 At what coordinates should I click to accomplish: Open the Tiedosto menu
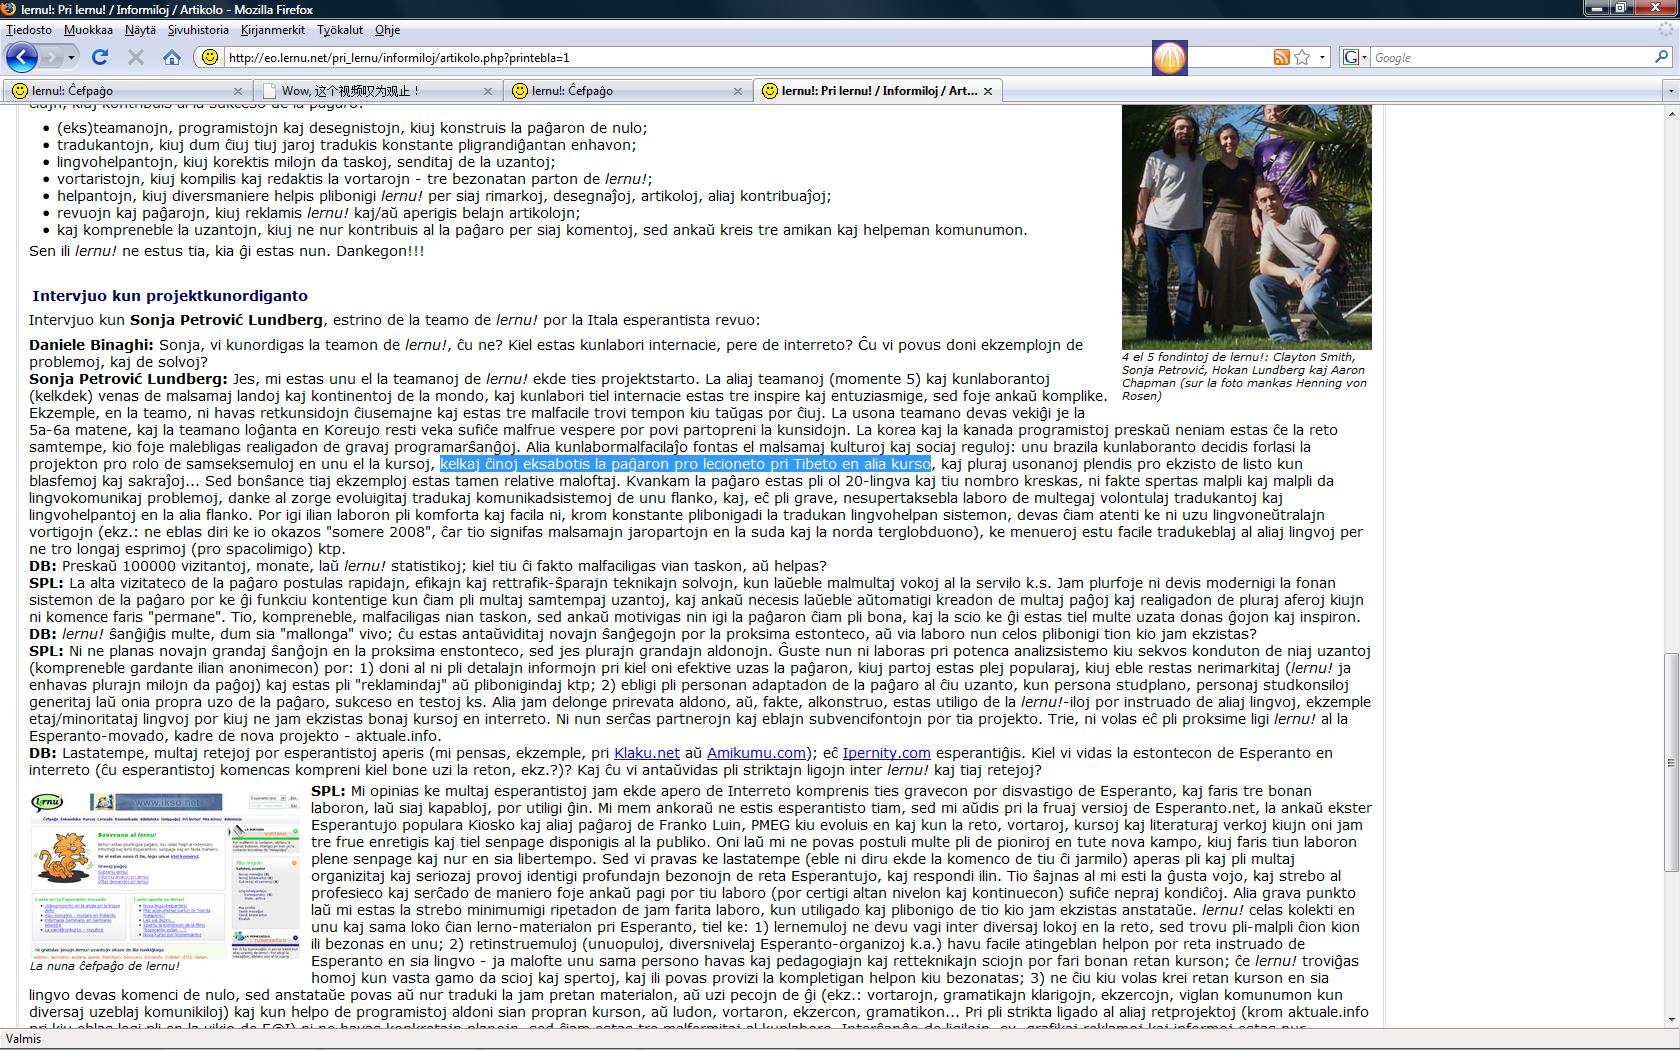click(x=29, y=30)
